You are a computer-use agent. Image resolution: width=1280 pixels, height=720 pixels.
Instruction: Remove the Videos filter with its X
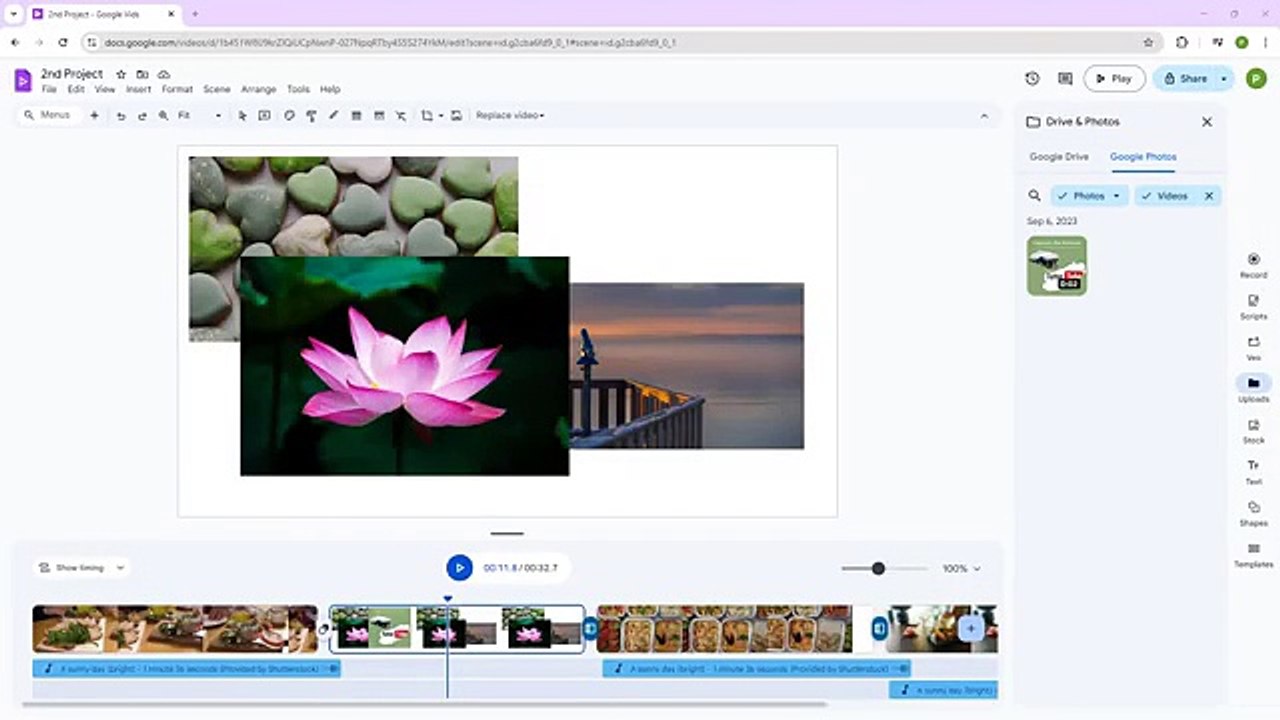click(1208, 196)
